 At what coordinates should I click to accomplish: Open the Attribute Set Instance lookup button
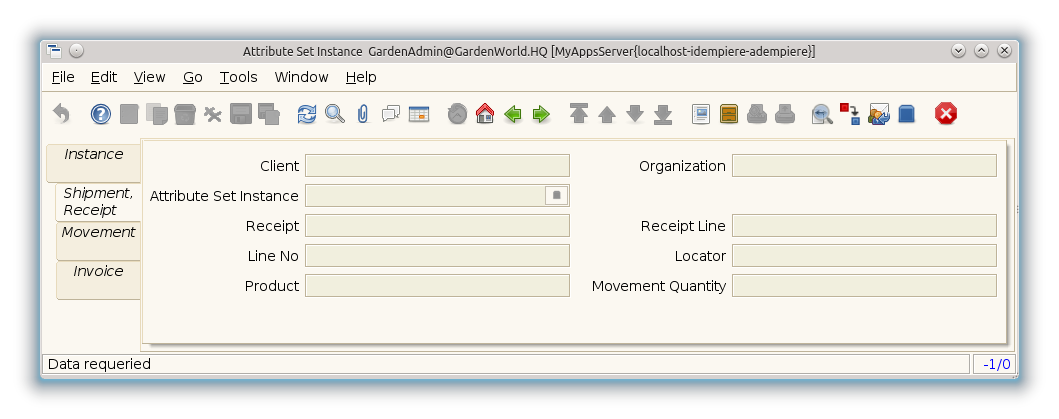557,196
